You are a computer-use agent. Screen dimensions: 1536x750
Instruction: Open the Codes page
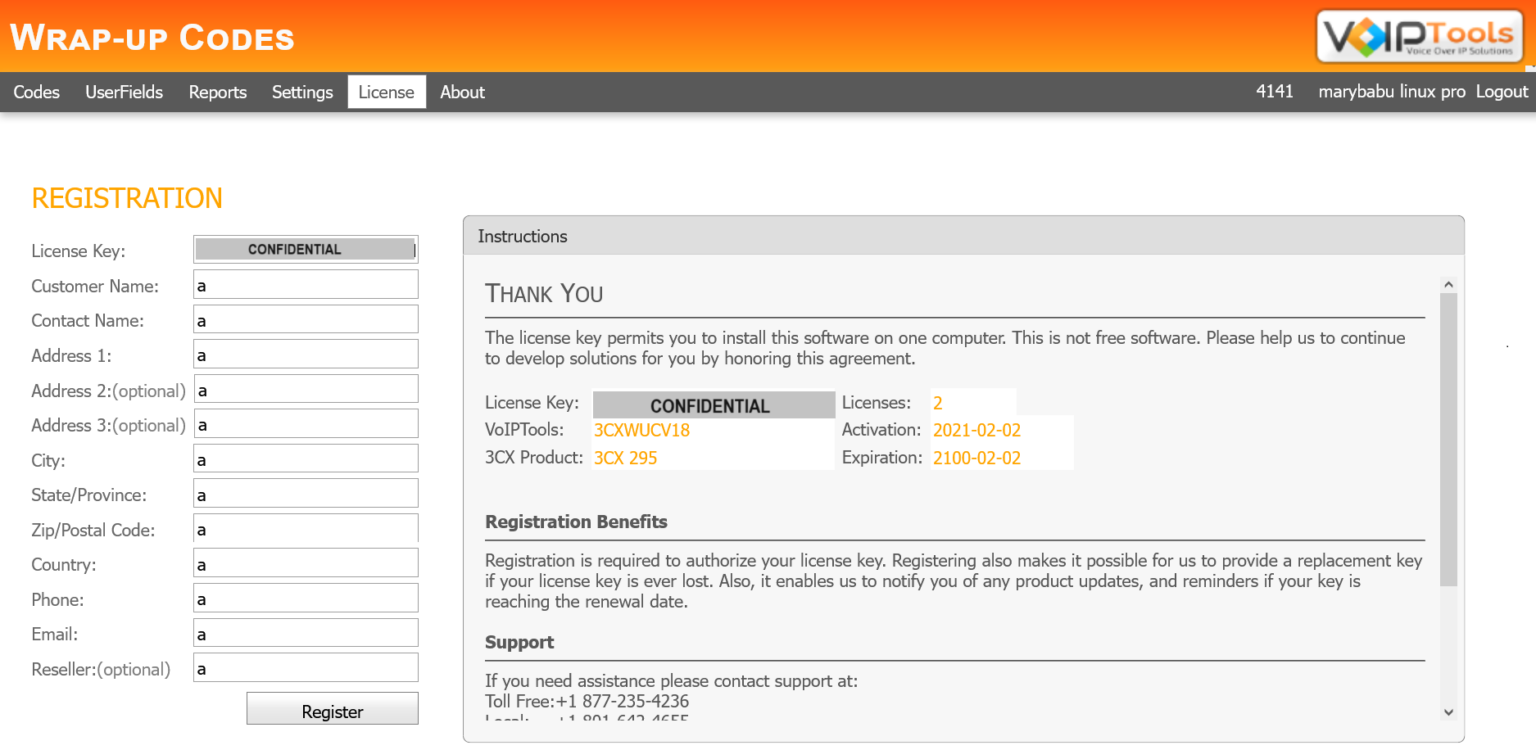pyautogui.click(x=36, y=91)
